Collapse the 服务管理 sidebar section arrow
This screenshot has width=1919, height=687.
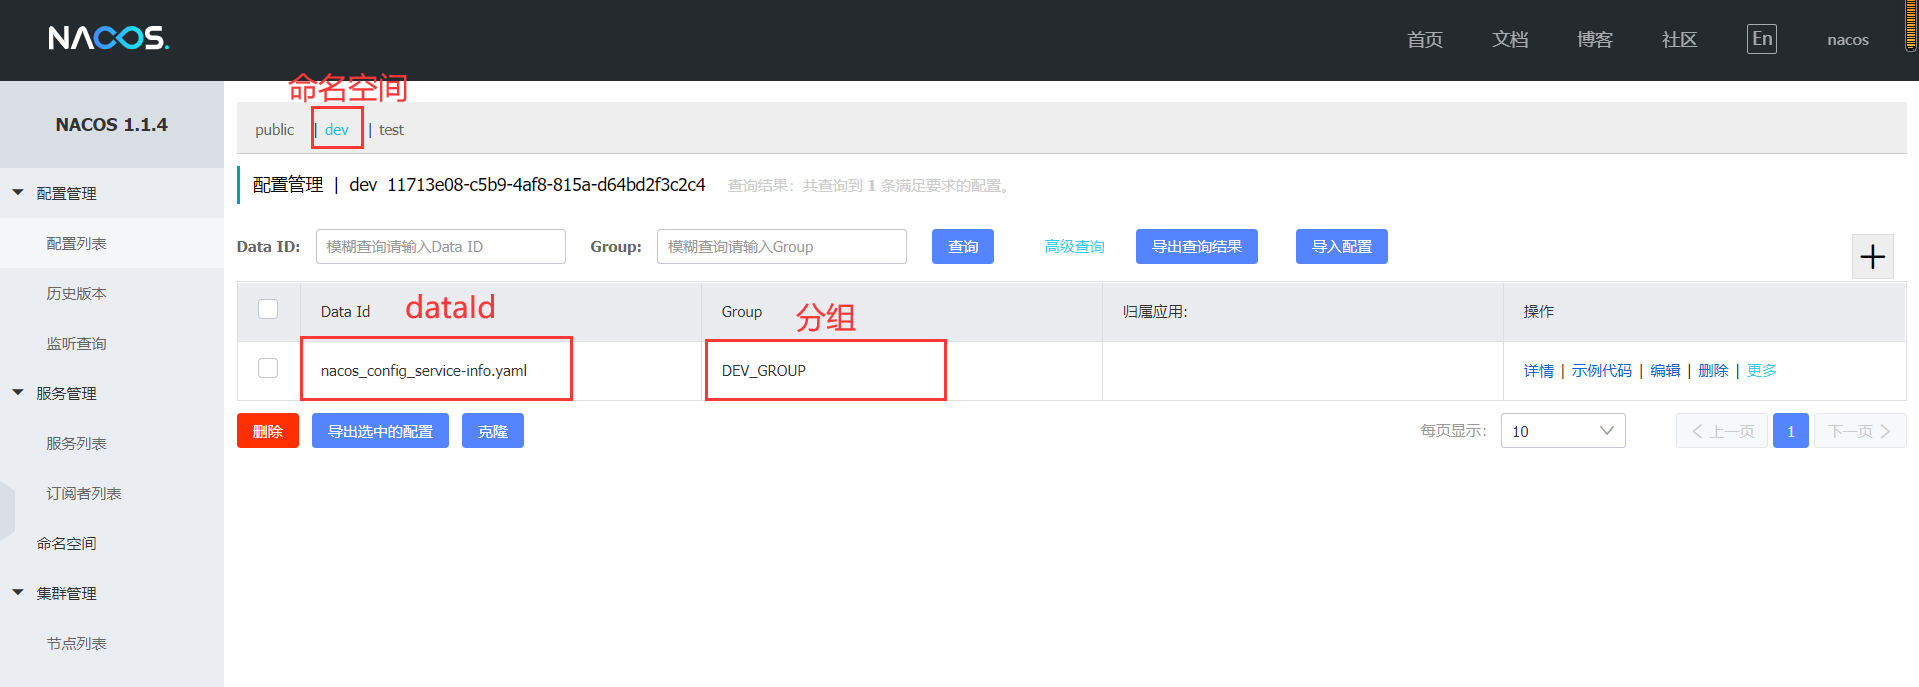coord(18,392)
